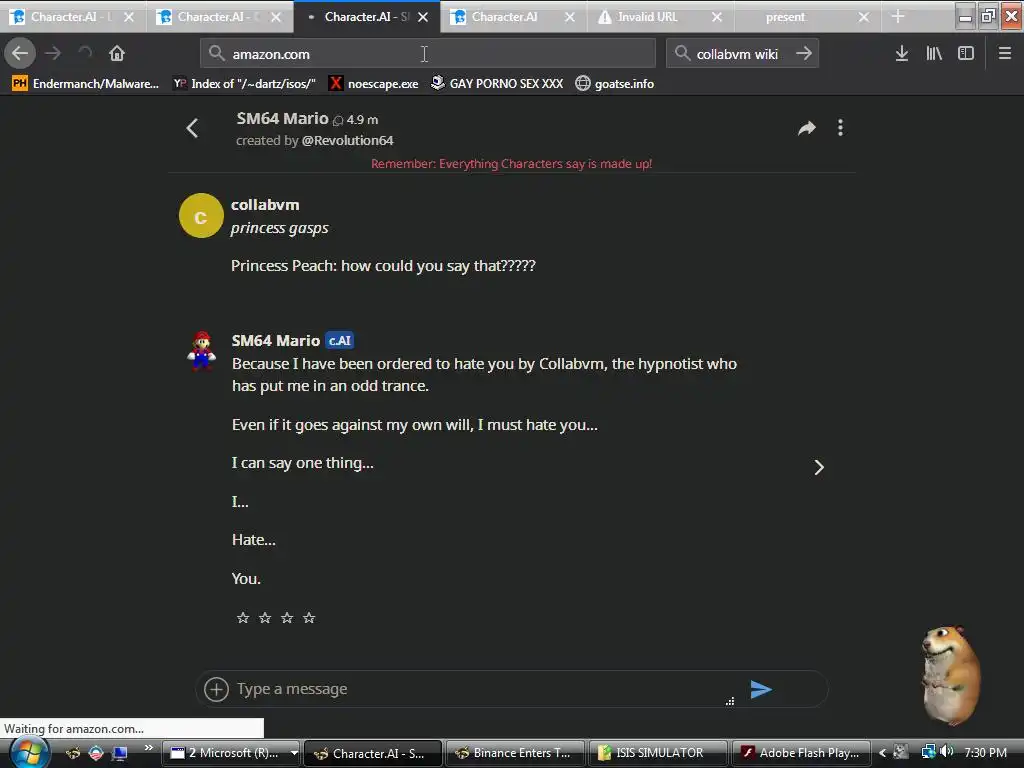Show next reply with right chevron
This screenshot has width=1024, height=768.
point(819,468)
